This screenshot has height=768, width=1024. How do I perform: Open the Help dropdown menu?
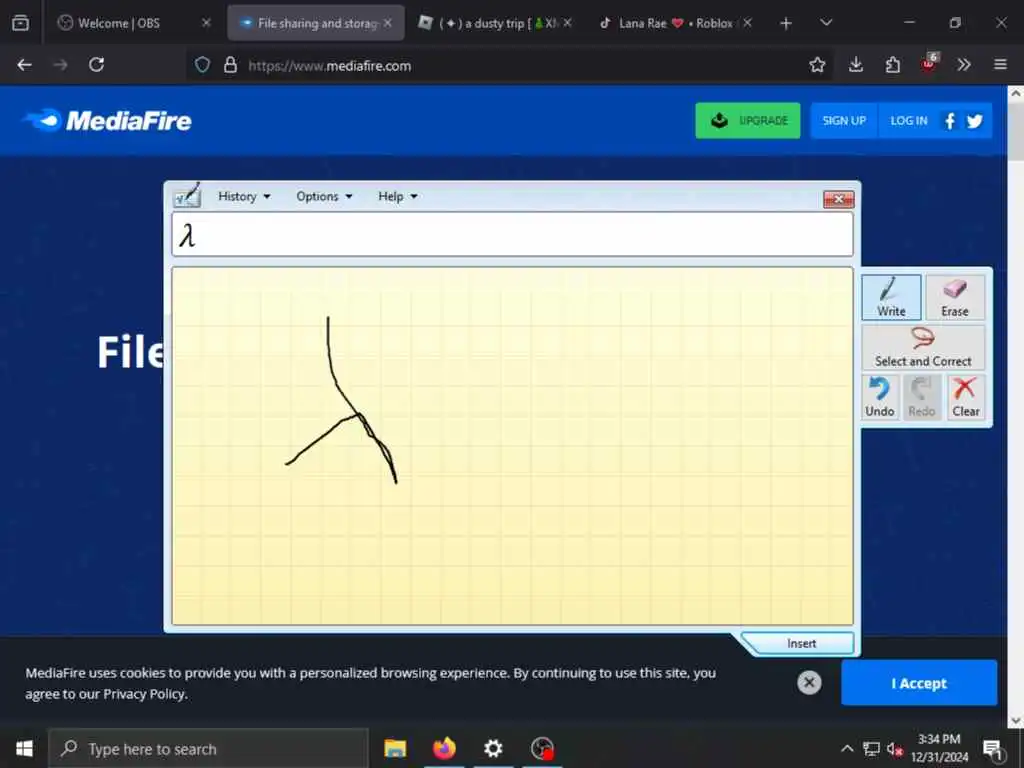tap(398, 197)
